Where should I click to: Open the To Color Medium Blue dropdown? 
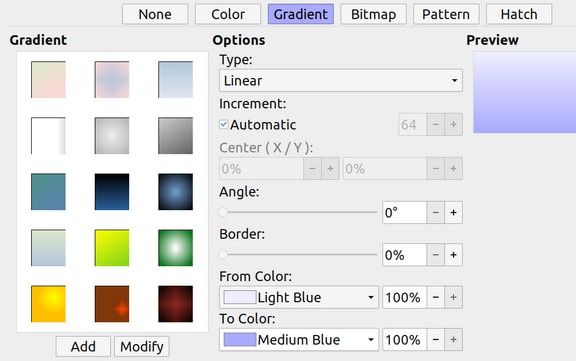click(299, 340)
